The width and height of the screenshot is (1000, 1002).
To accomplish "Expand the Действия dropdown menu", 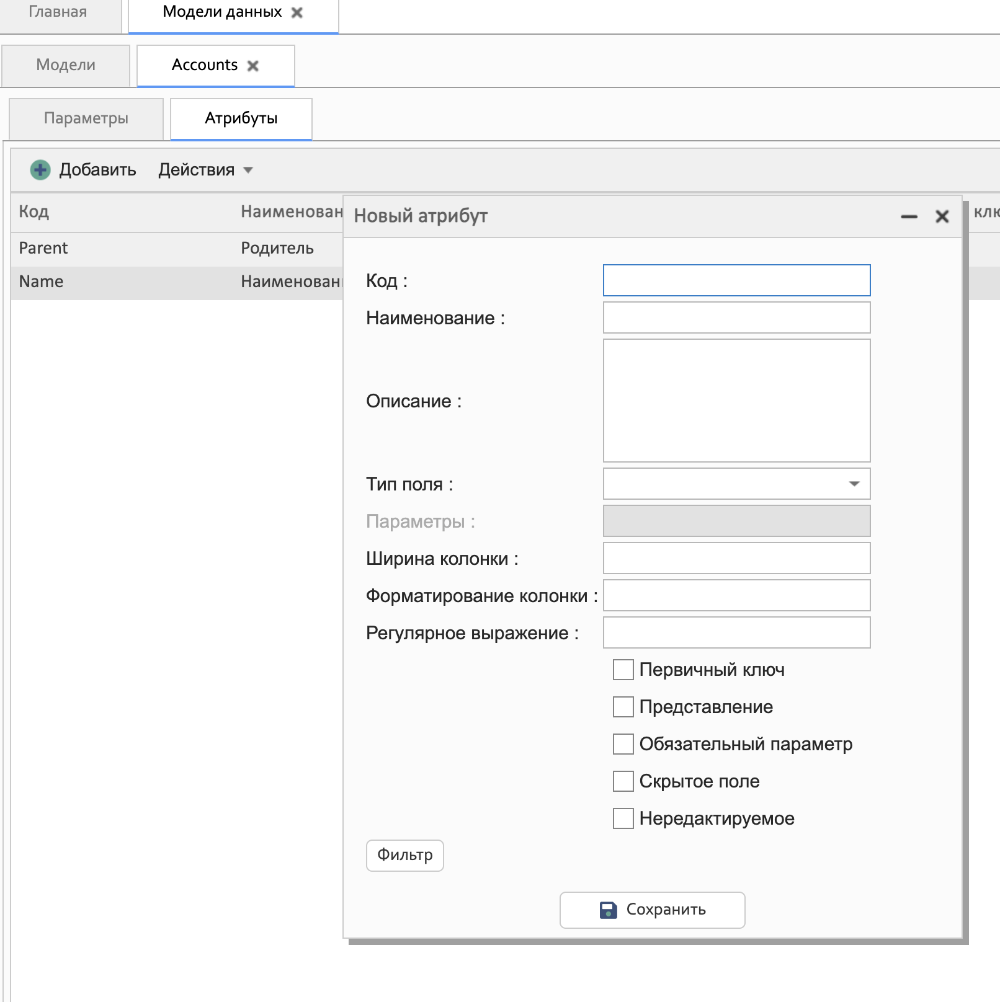I will point(205,170).
